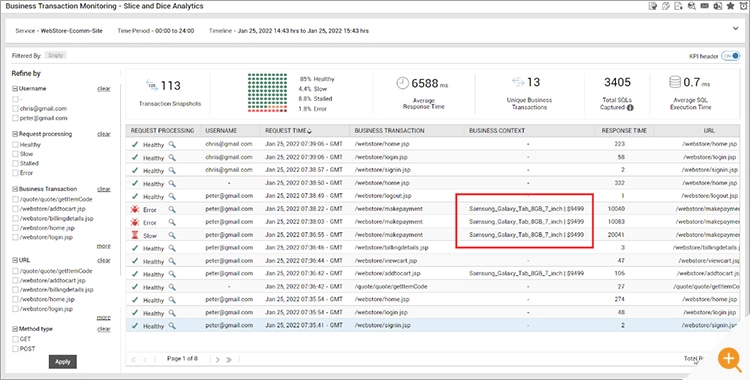Show more Business Transaction filter options
750x380 pixels.
(103, 246)
